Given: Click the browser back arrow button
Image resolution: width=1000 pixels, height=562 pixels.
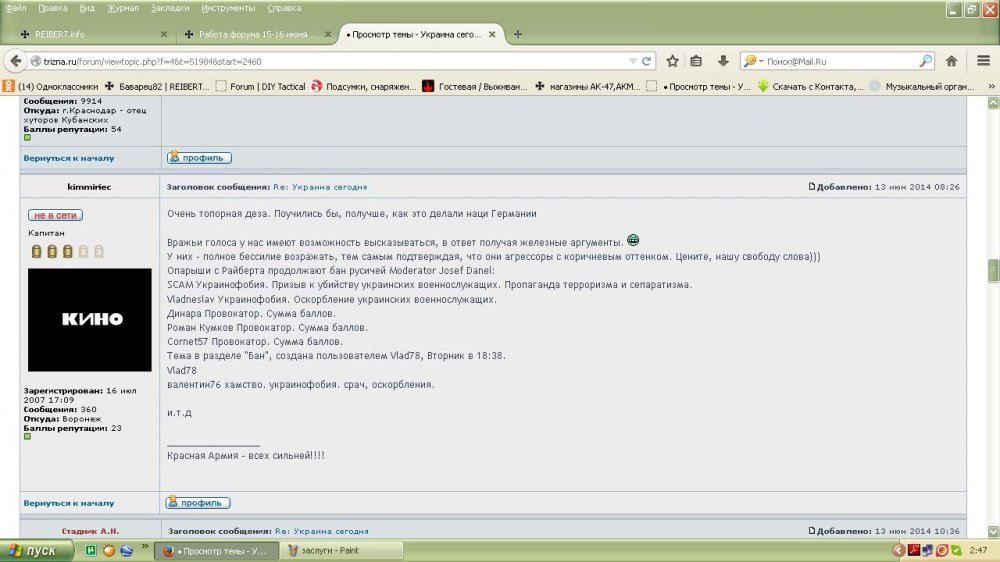Looking at the screenshot, I should coord(17,60).
